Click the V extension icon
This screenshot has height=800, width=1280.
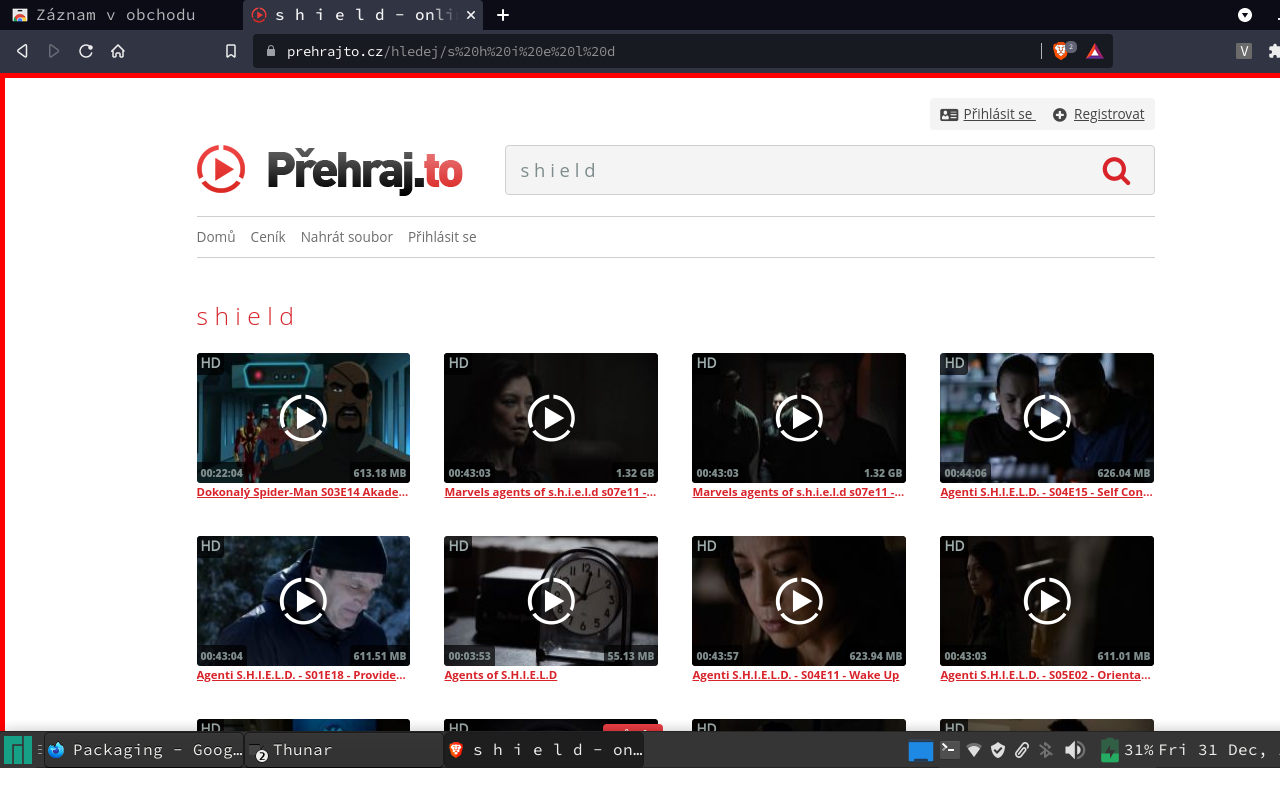(x=1244, y=51)
